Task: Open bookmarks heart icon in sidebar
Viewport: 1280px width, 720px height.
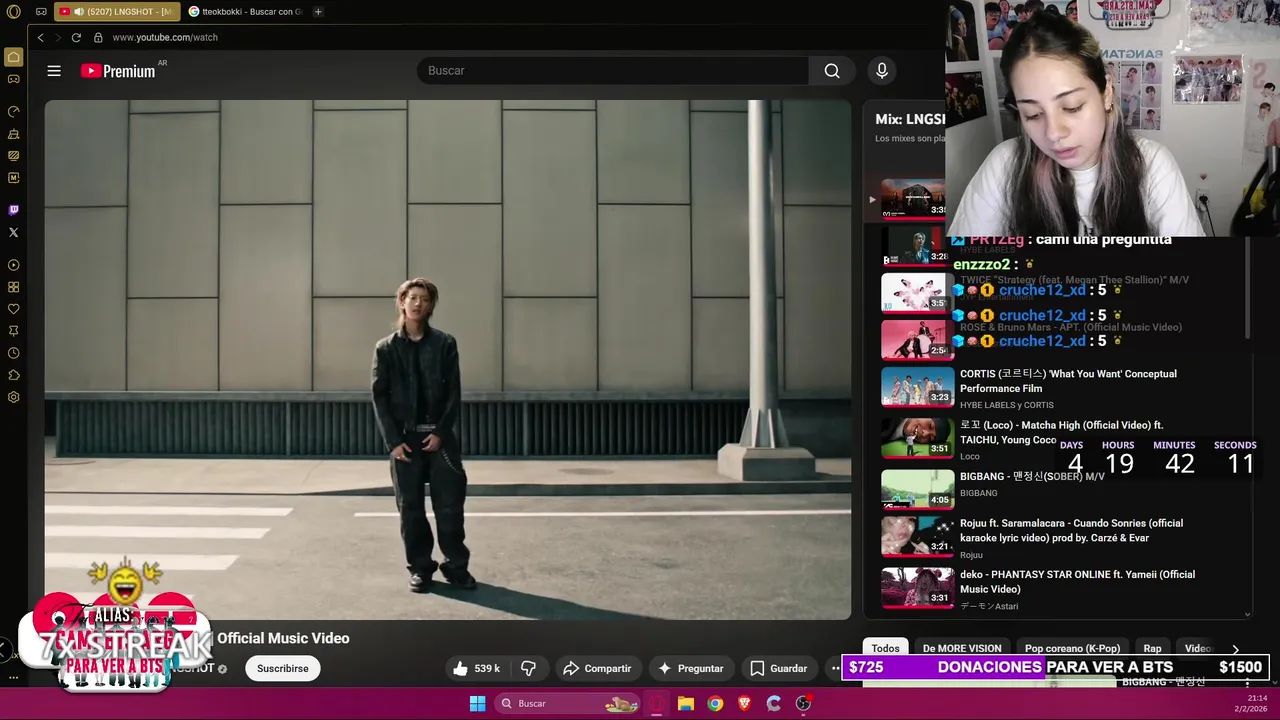Action: point(13,309)
